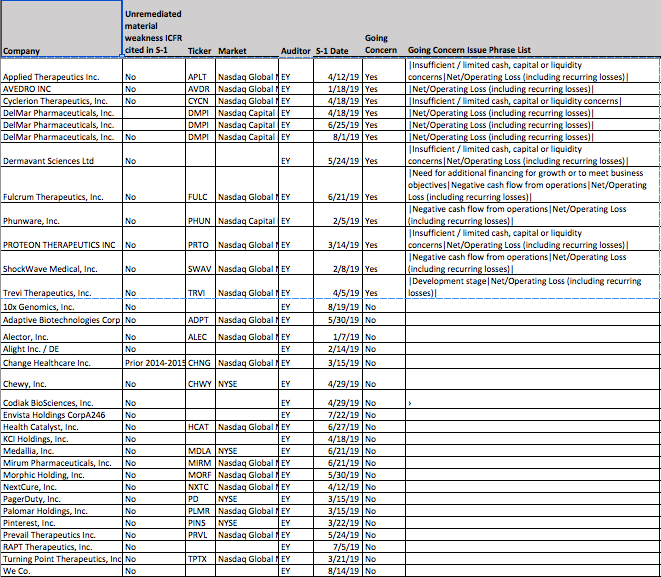Select the PROTEON THERAPEUTICS INC cell
Viewport: 661px width, 577px height.
pyautogui.click(x=62, y=239)
